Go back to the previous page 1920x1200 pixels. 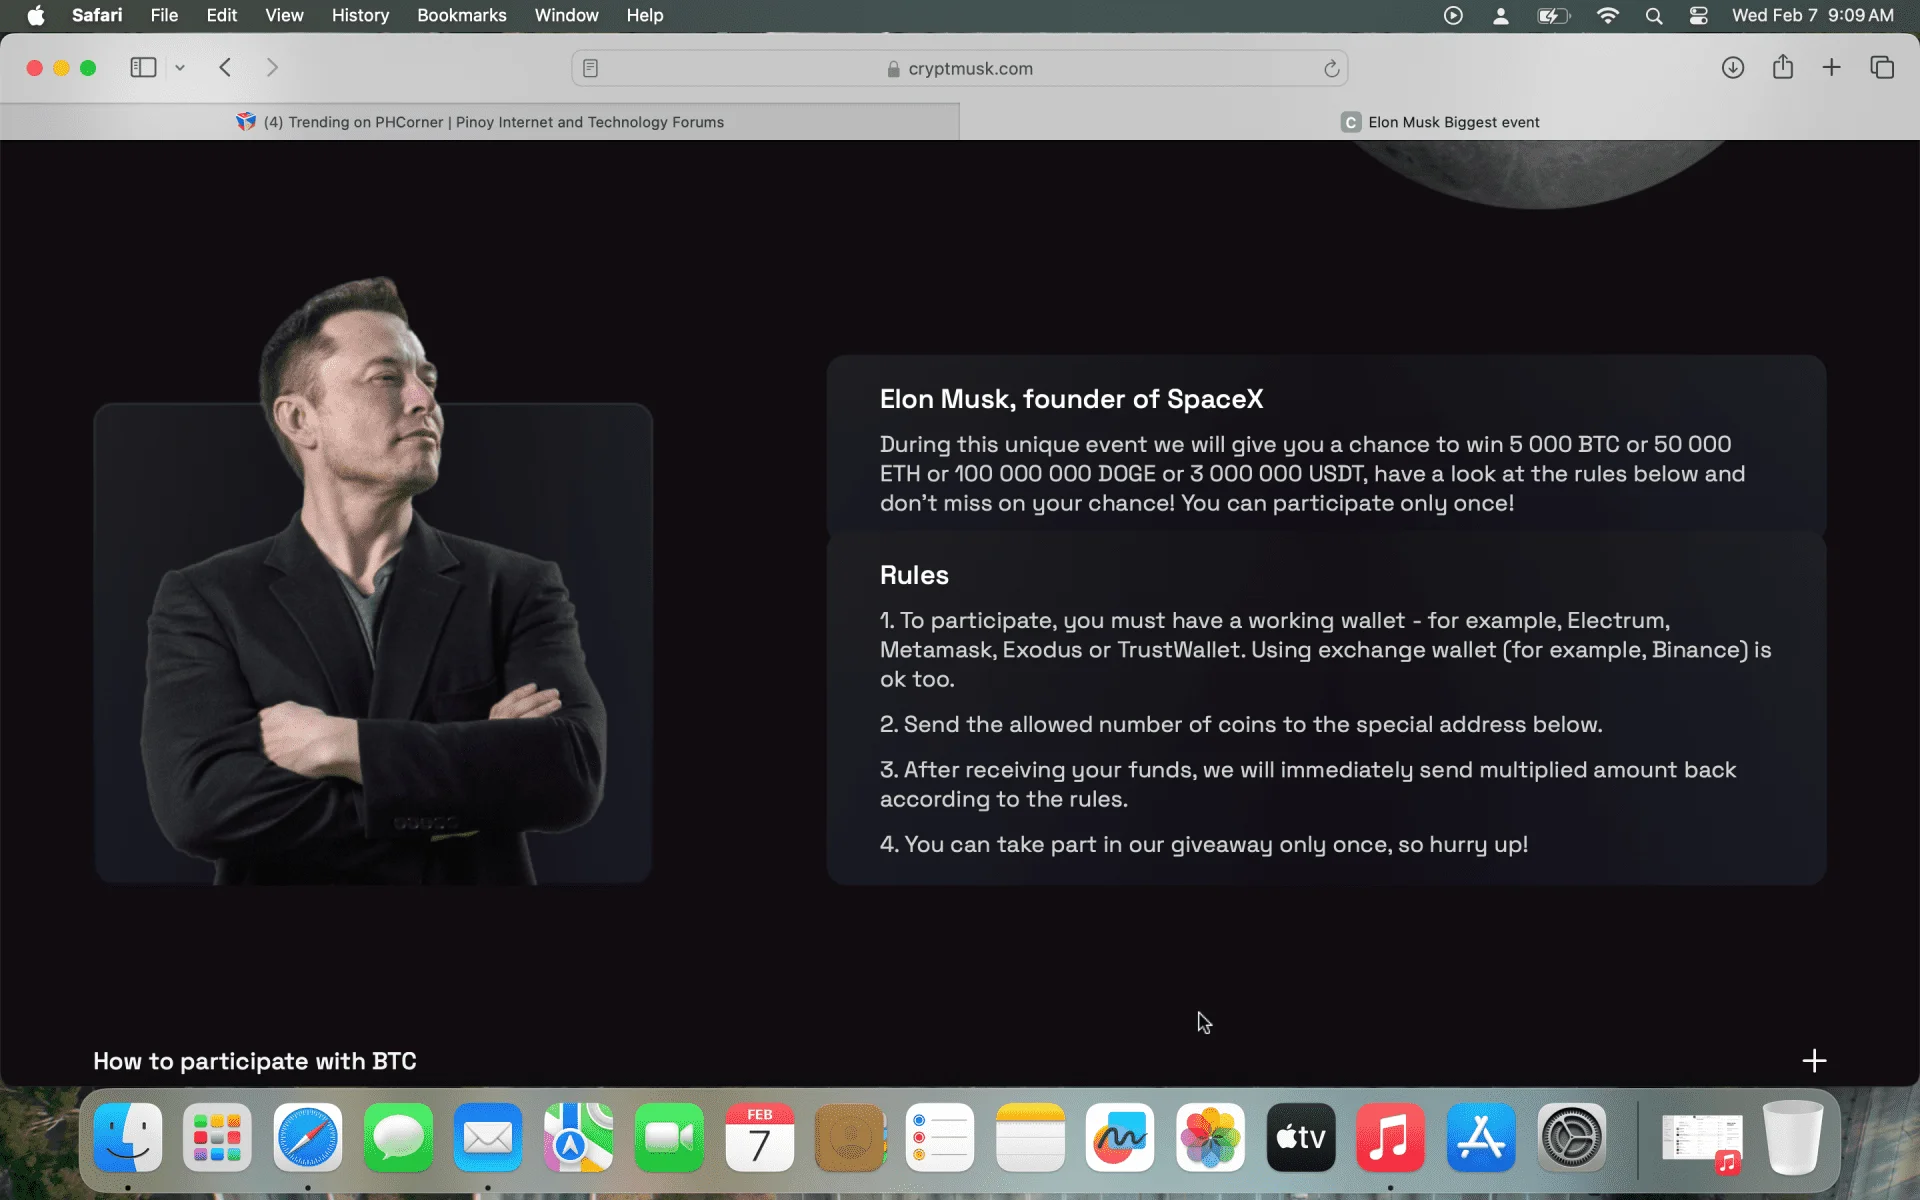(x=225, y=67)
